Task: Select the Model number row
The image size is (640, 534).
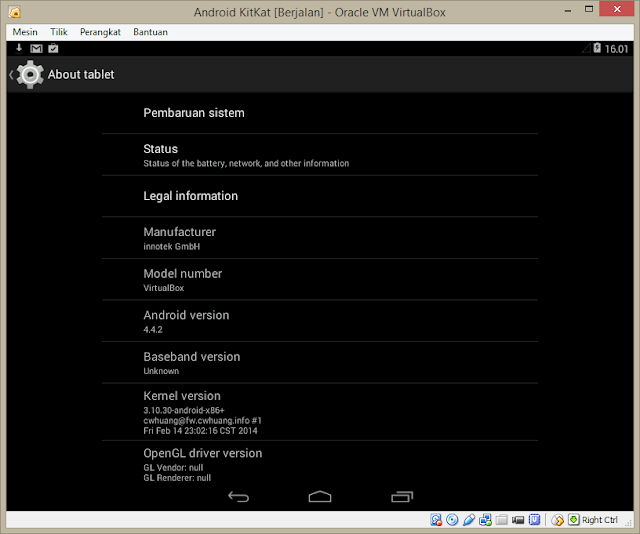Action: click(x=320, y=279)
